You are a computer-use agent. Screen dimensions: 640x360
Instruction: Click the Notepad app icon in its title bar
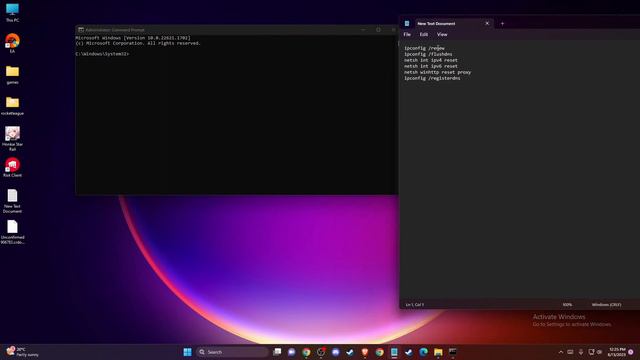[407, 24]
